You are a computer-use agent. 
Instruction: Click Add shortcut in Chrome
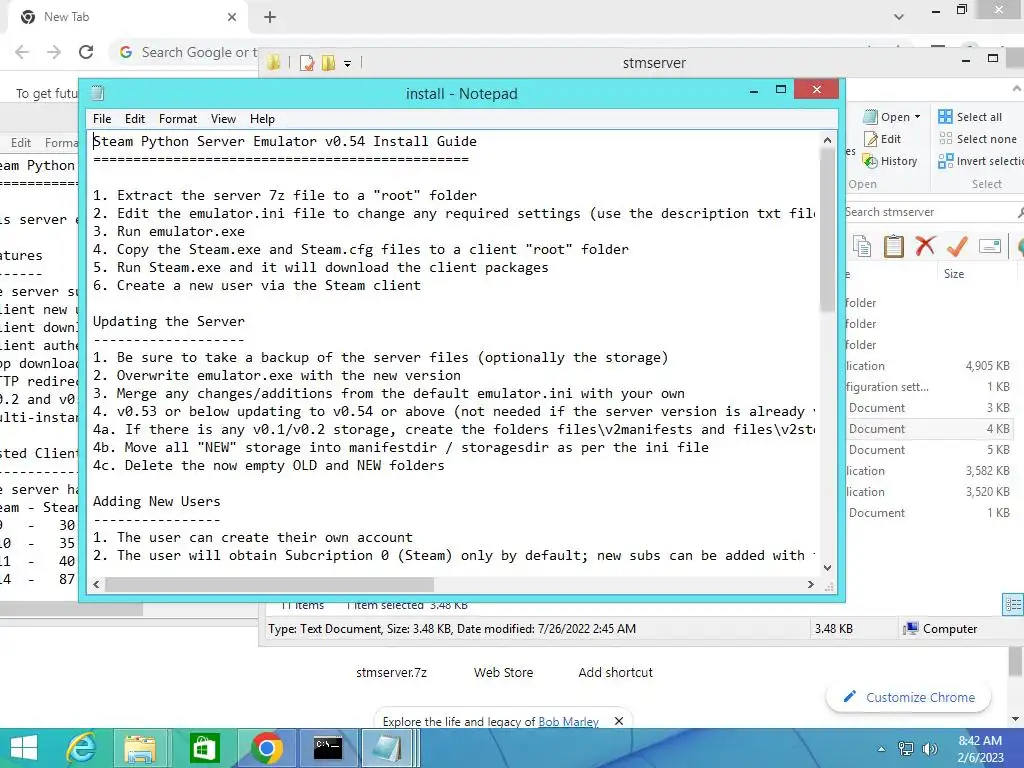click(615, 672)
